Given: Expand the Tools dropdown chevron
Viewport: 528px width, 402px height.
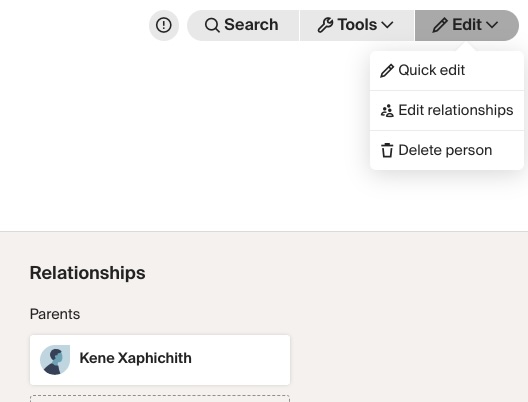Looking at the screenshot, I should (387, 25).
